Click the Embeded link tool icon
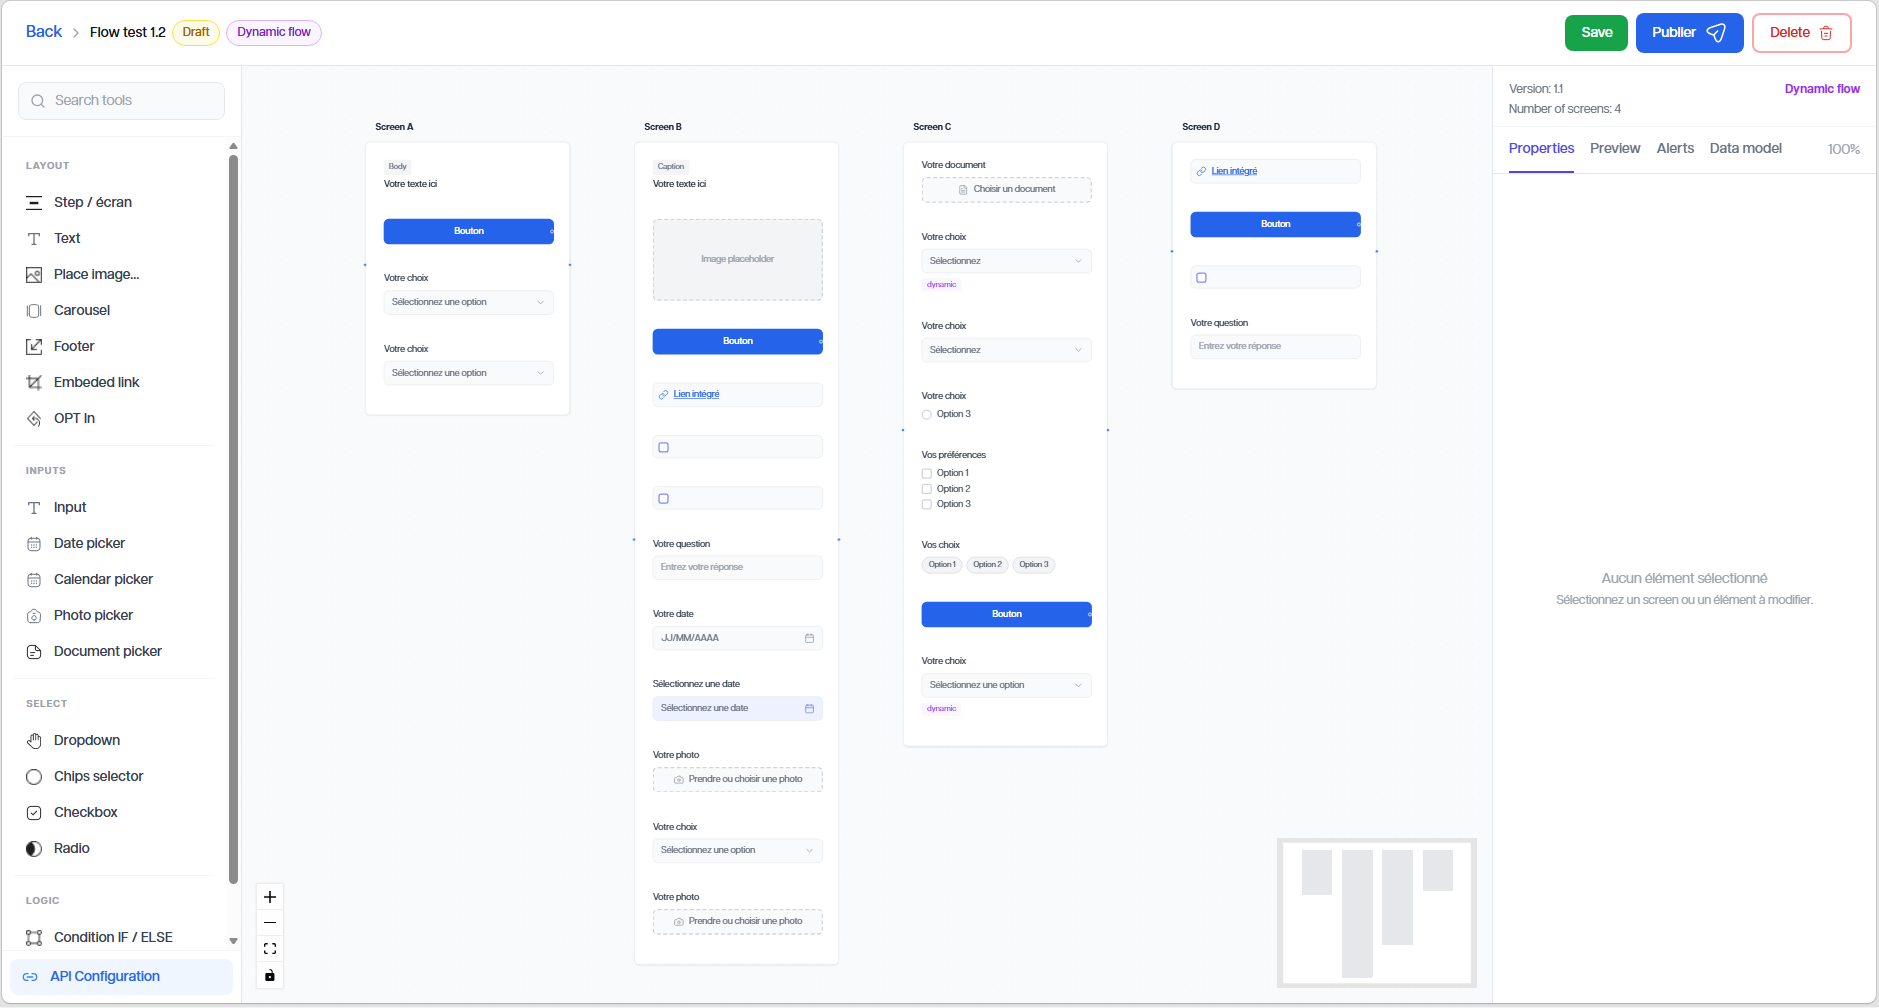1879x1008 pixels. 34,383
